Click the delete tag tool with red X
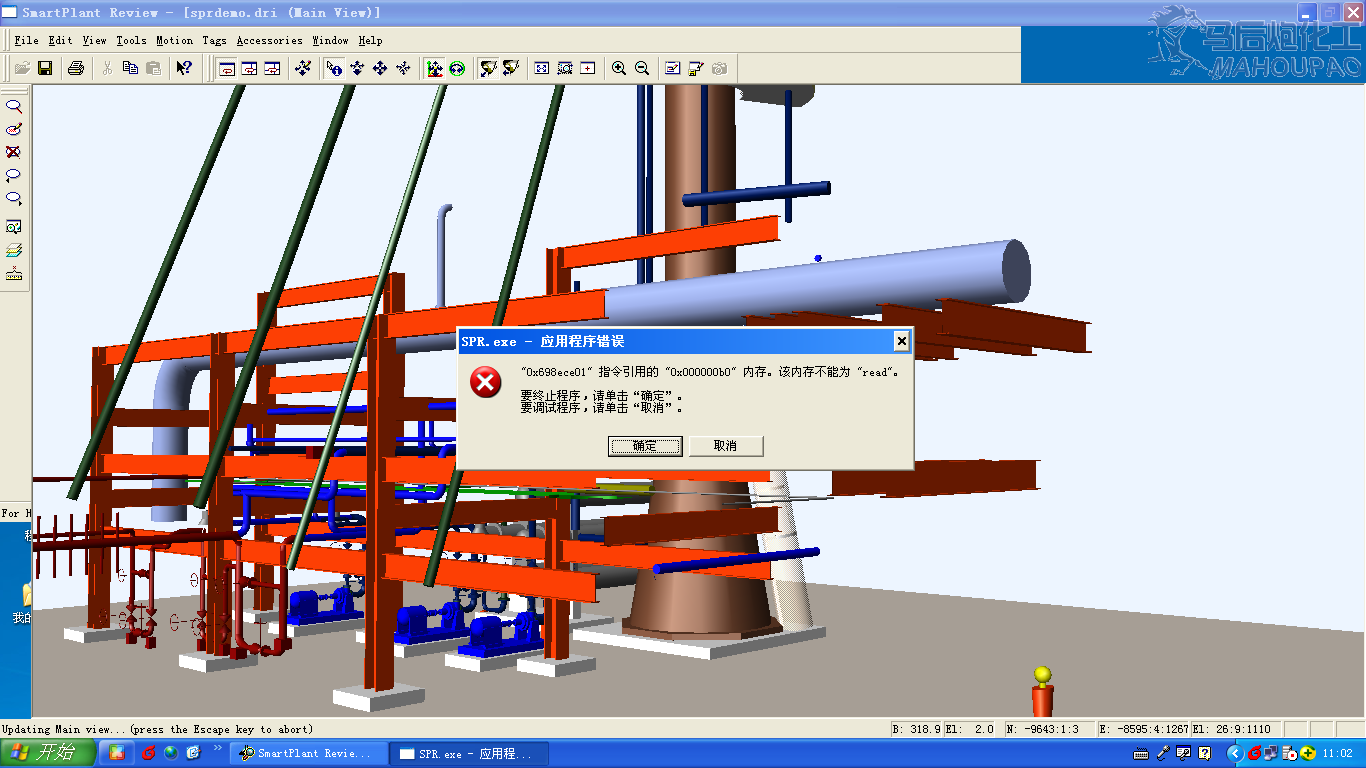 [14, 152]
